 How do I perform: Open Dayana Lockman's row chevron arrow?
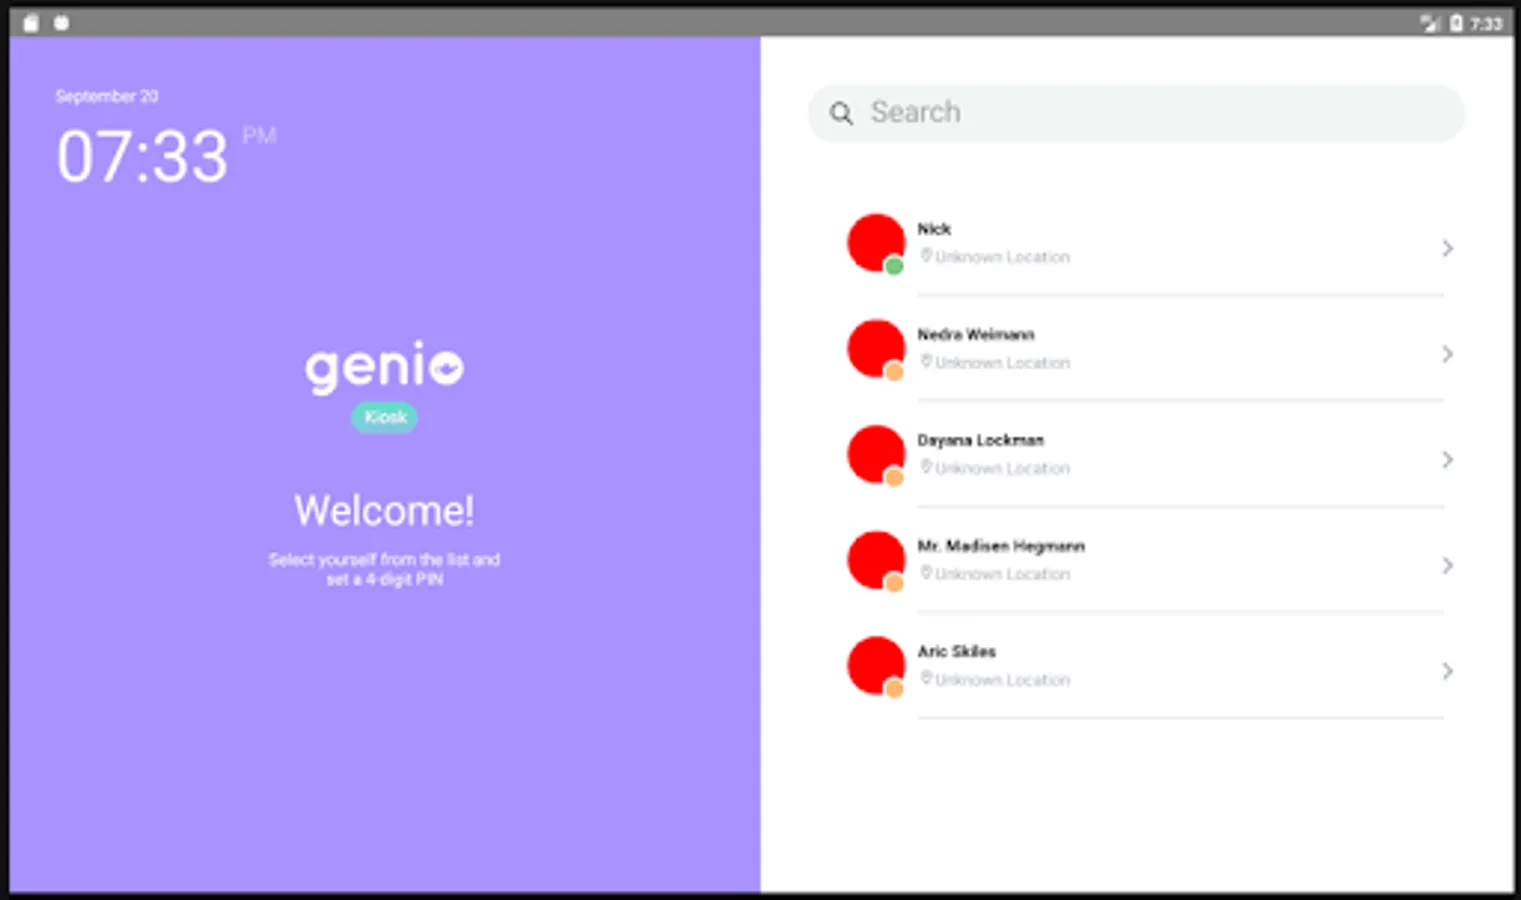point(1447,460)
